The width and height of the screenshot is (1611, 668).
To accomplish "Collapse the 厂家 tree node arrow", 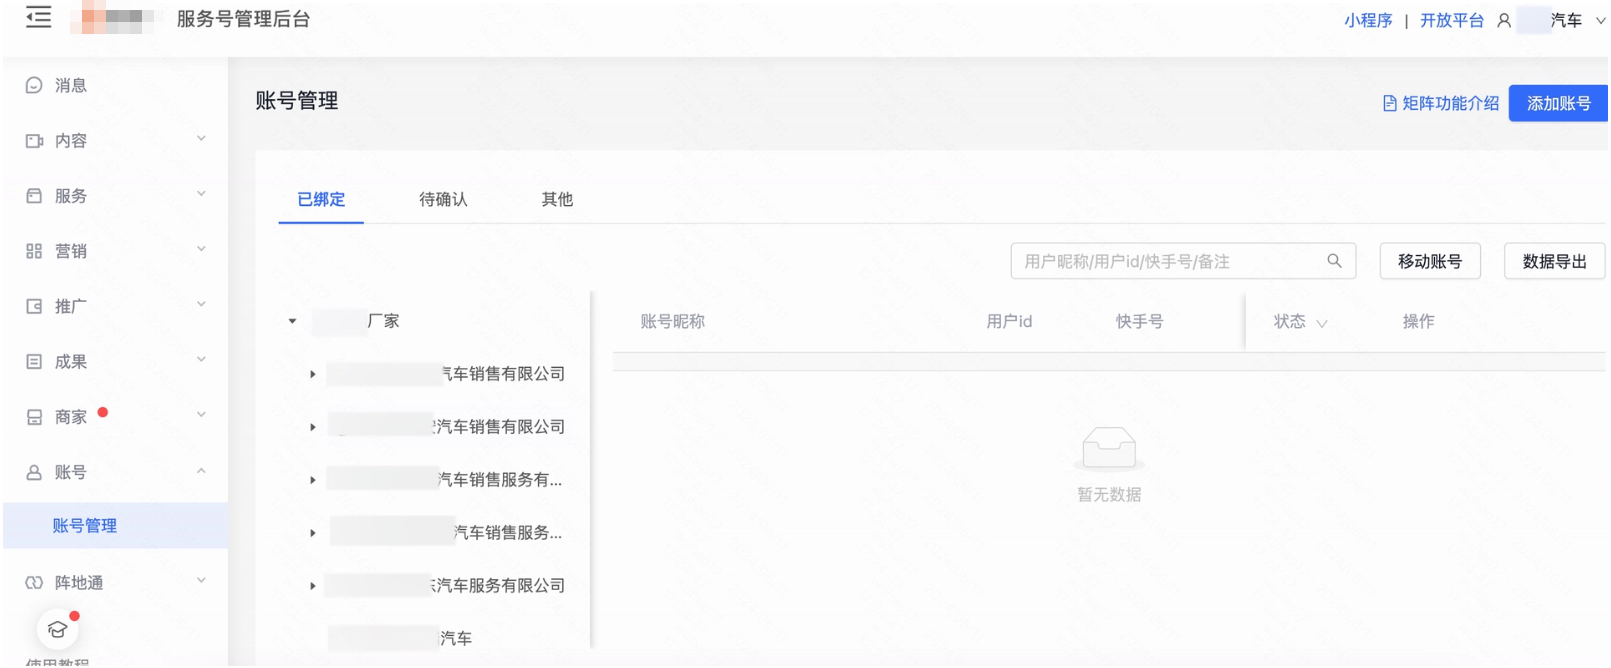I will 292,321.
